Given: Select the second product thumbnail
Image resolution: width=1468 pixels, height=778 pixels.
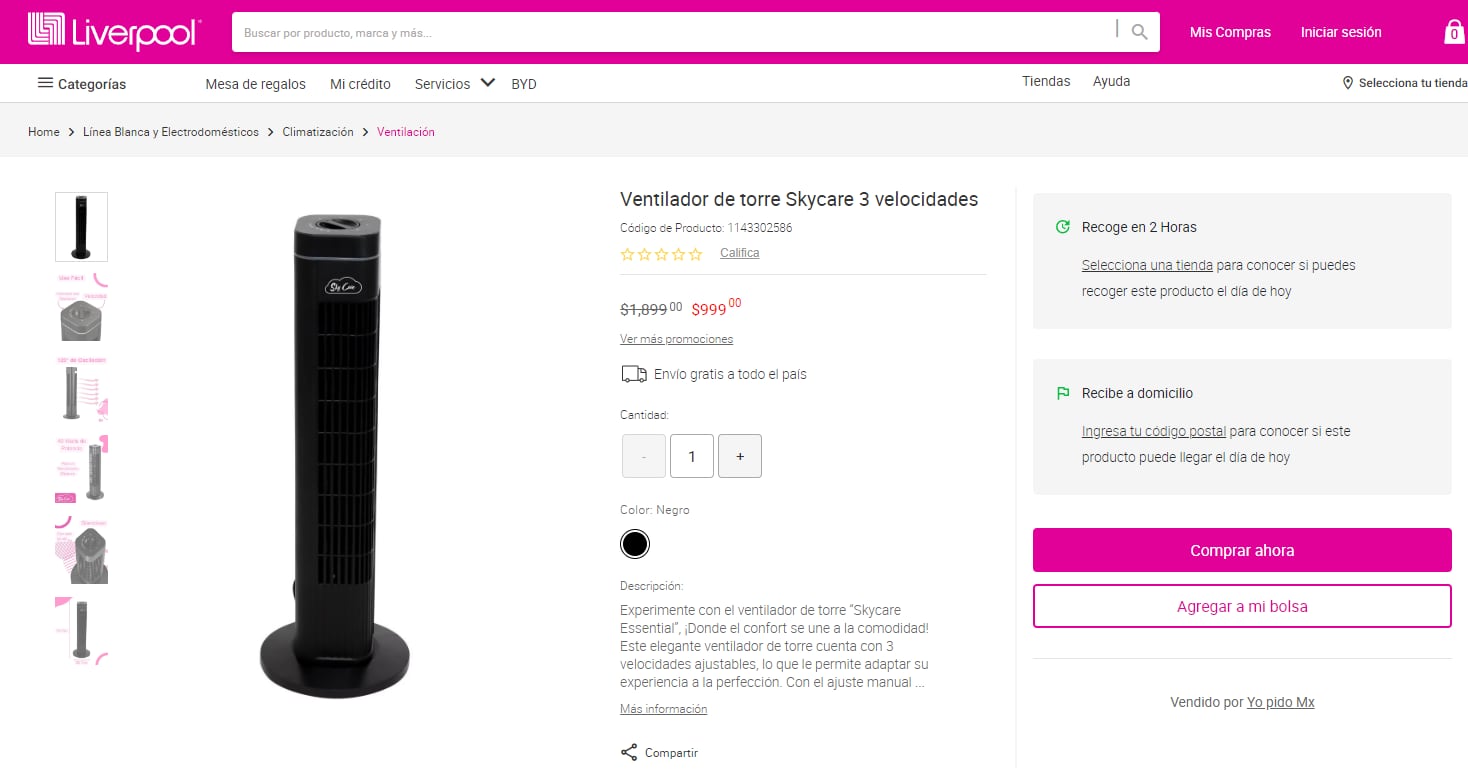Looking at the screenshot, I should coord(81,306).
